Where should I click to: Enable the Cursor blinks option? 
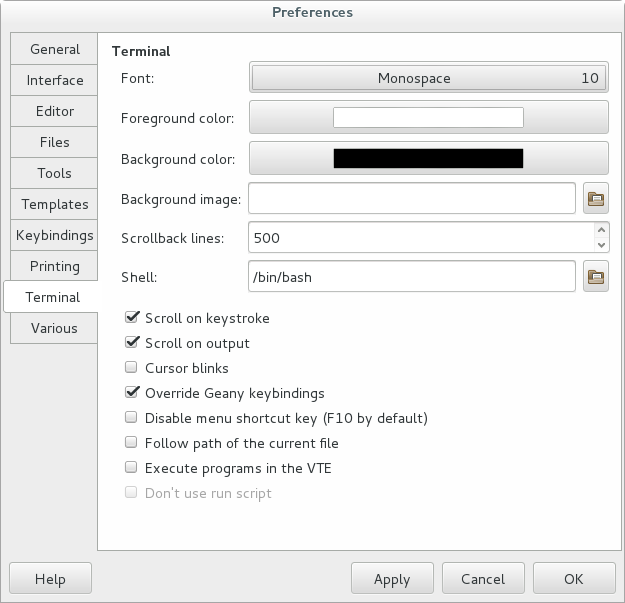click(x=131, y=368)
